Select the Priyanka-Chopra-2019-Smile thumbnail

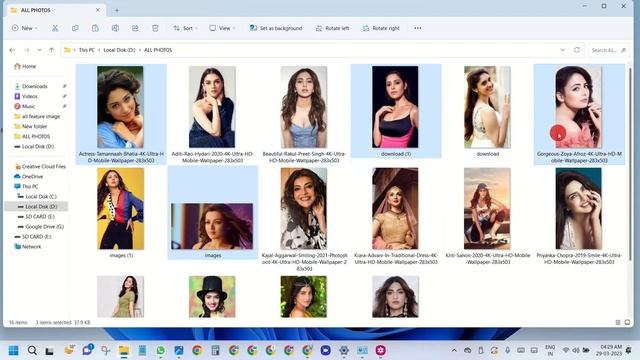pyautogui.click(x=579, y=209)
